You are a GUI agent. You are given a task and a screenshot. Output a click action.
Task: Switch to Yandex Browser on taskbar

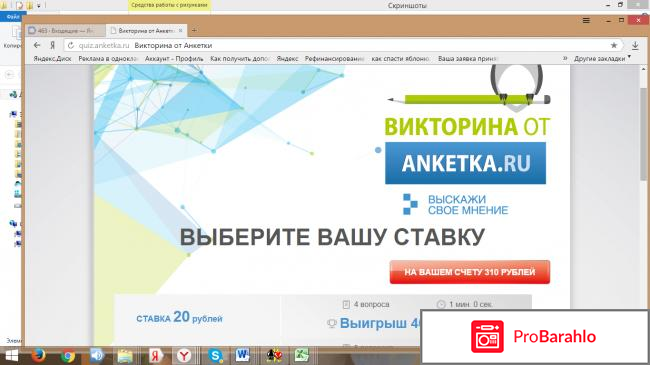point(184,356)
